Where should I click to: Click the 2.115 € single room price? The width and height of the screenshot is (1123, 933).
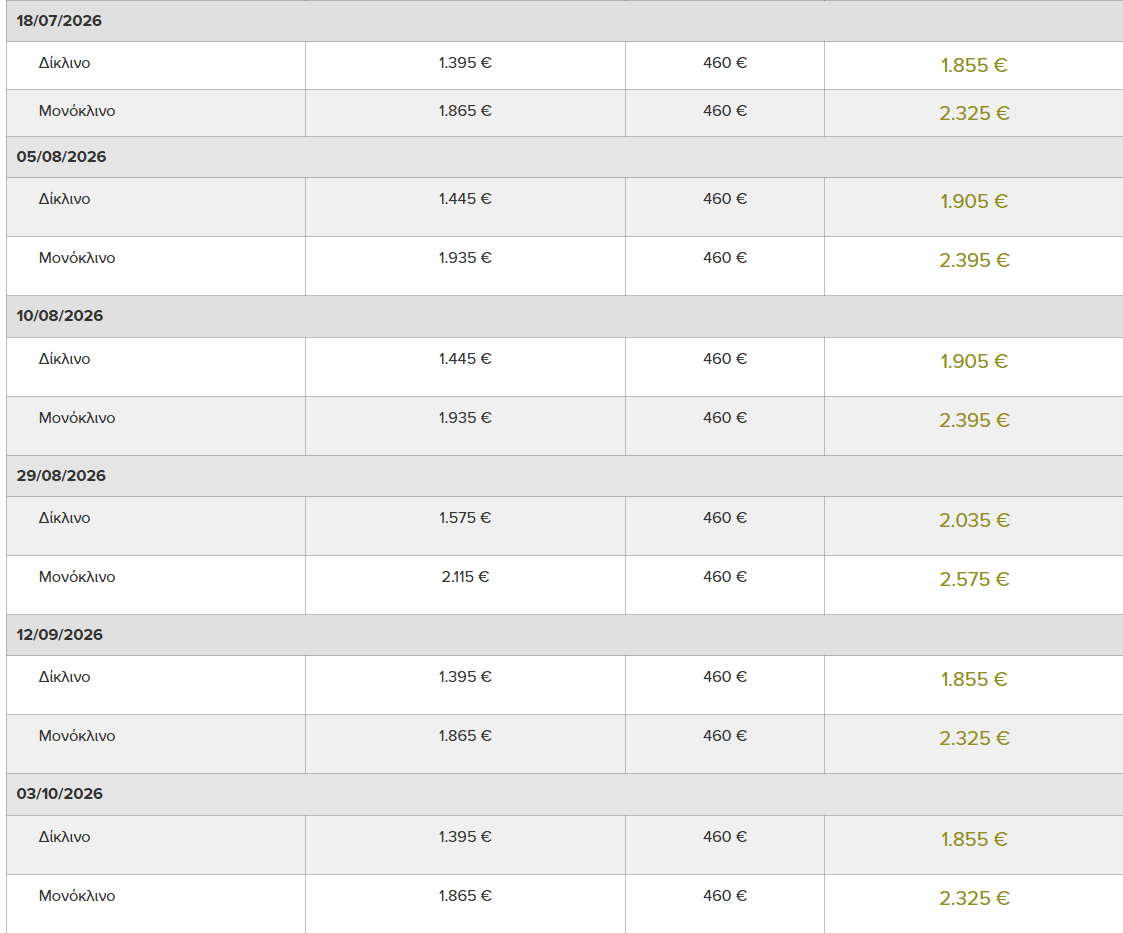coord(465,576)
